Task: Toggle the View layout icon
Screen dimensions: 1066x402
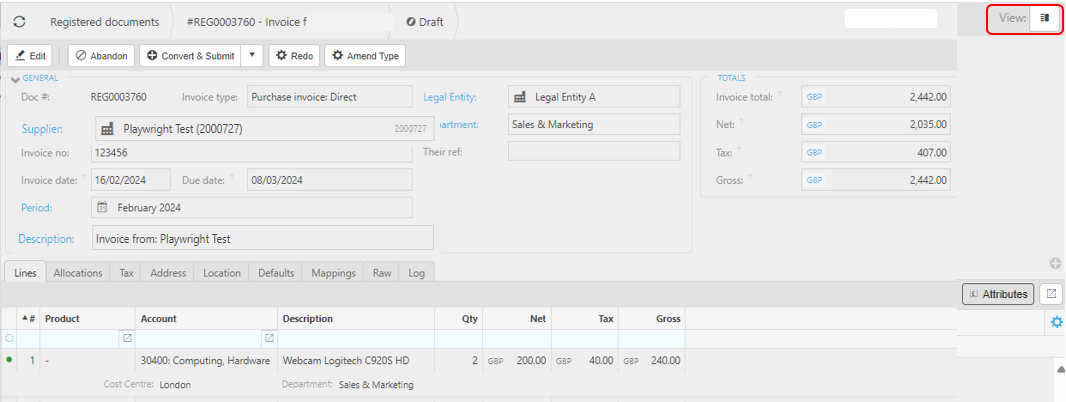Action: [x=1044, y=18]
